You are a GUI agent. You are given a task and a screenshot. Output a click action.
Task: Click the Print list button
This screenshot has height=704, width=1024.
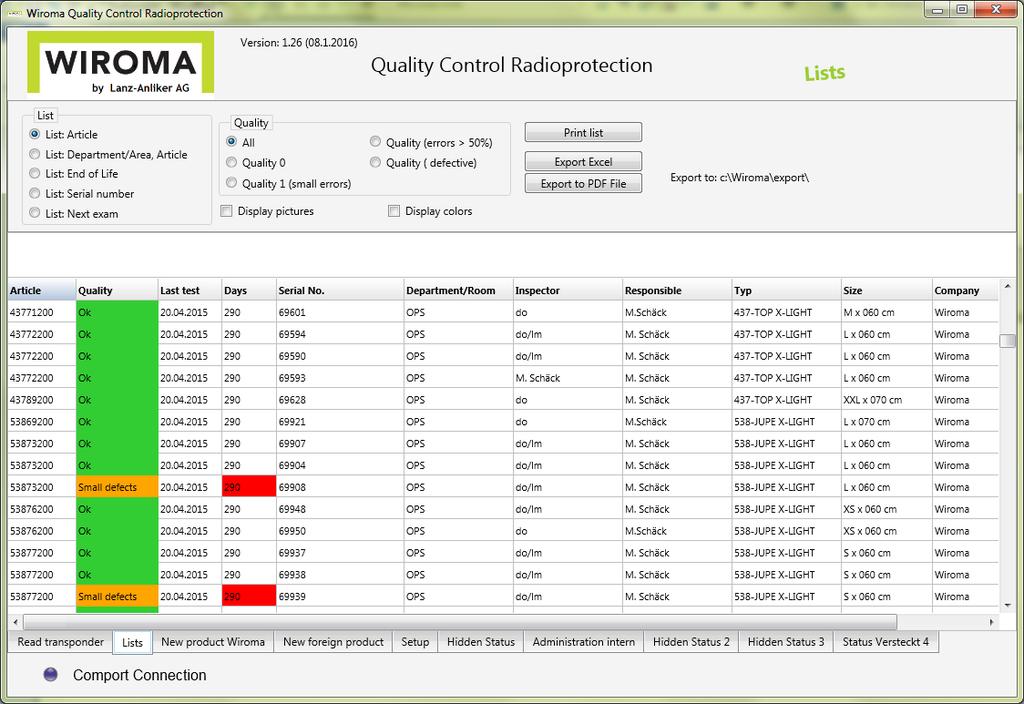[x=583, y=133]
